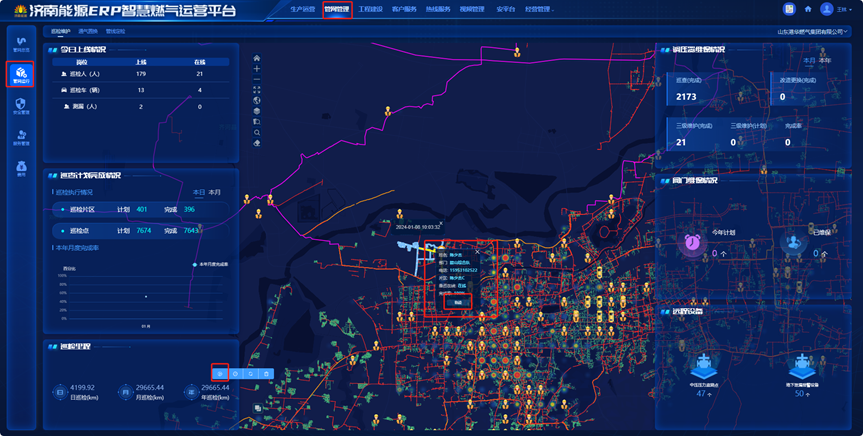Select 本月 in the top-right maintenance panel

click(809, 61)
